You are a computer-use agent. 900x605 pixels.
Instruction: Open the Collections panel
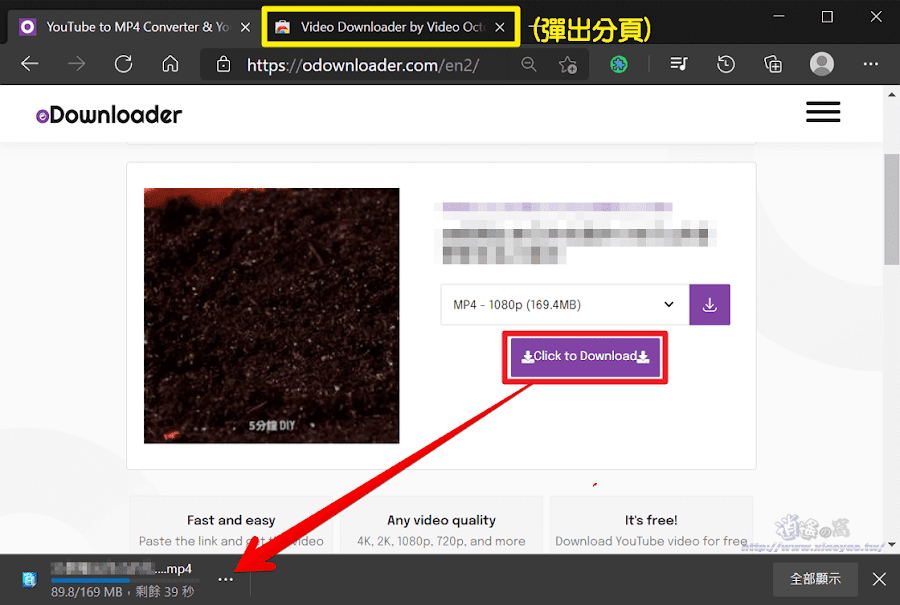pos(773,64)
